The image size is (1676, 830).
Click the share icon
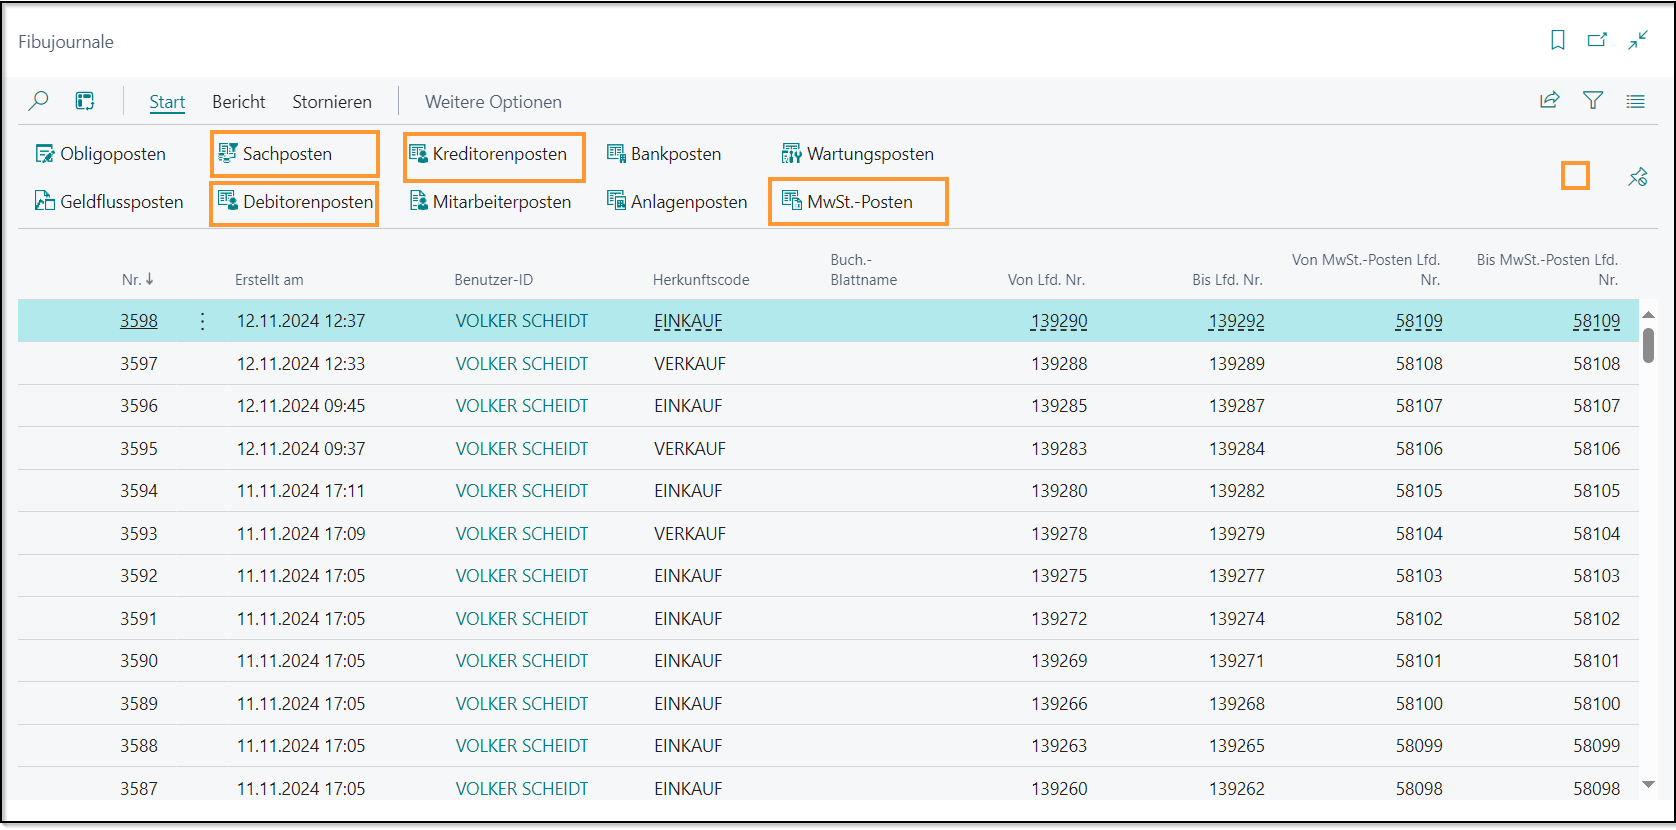click(x=1549, y=100)
